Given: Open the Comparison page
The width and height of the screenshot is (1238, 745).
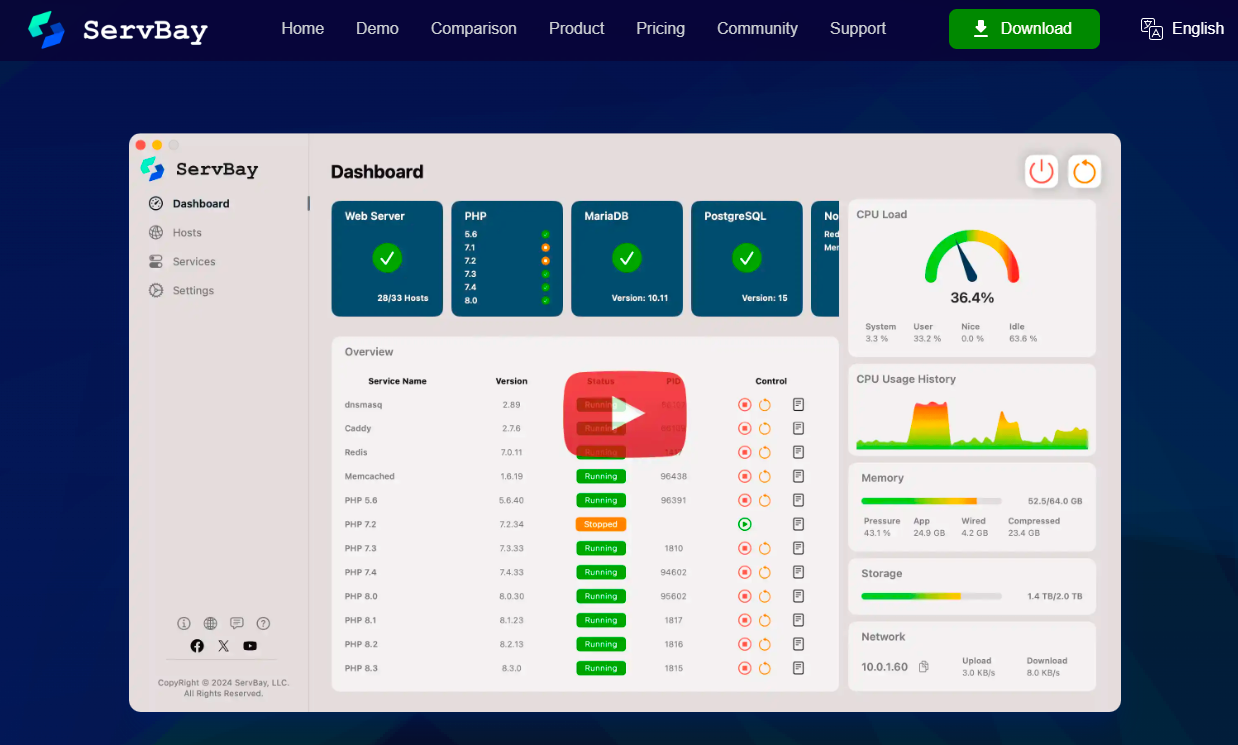Looking at the screenshot, I should [474, 28].
